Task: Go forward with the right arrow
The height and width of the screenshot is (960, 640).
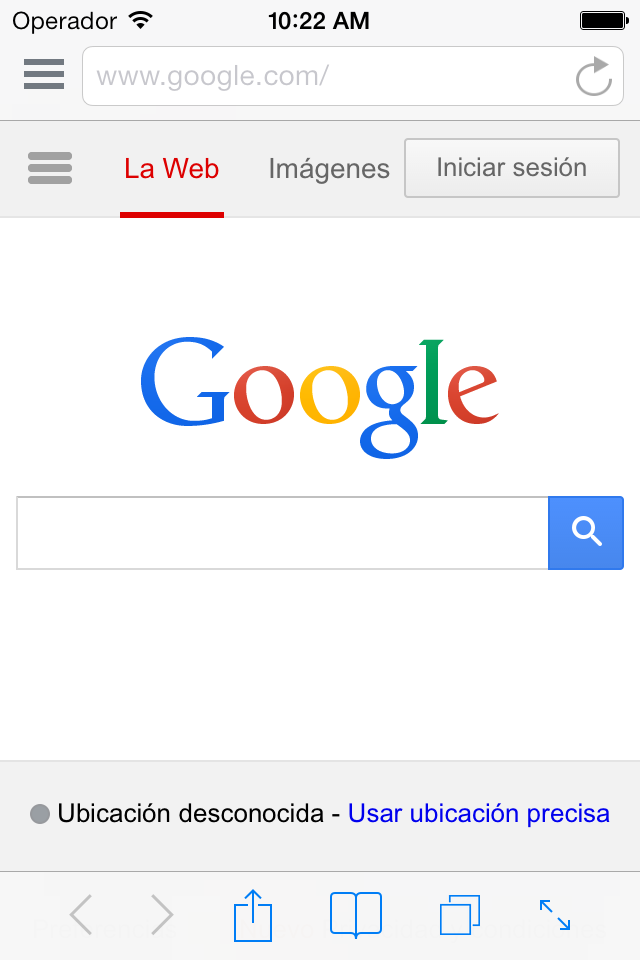Action: (162, 915)
